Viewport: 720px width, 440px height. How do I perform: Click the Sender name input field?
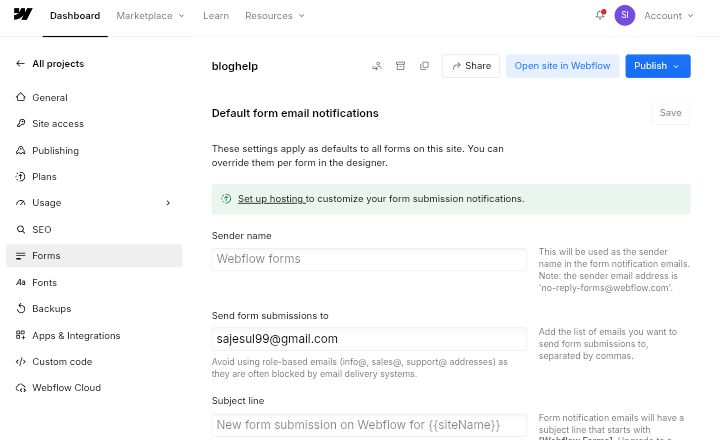point(369,259)
